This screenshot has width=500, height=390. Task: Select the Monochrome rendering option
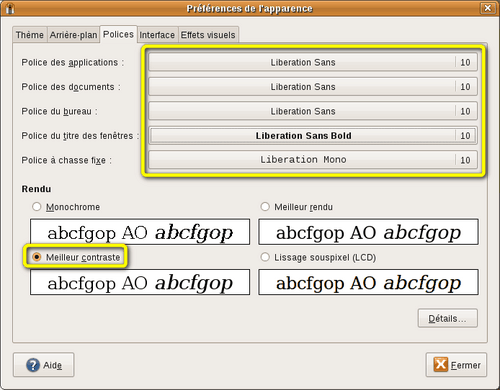point(37,207)
